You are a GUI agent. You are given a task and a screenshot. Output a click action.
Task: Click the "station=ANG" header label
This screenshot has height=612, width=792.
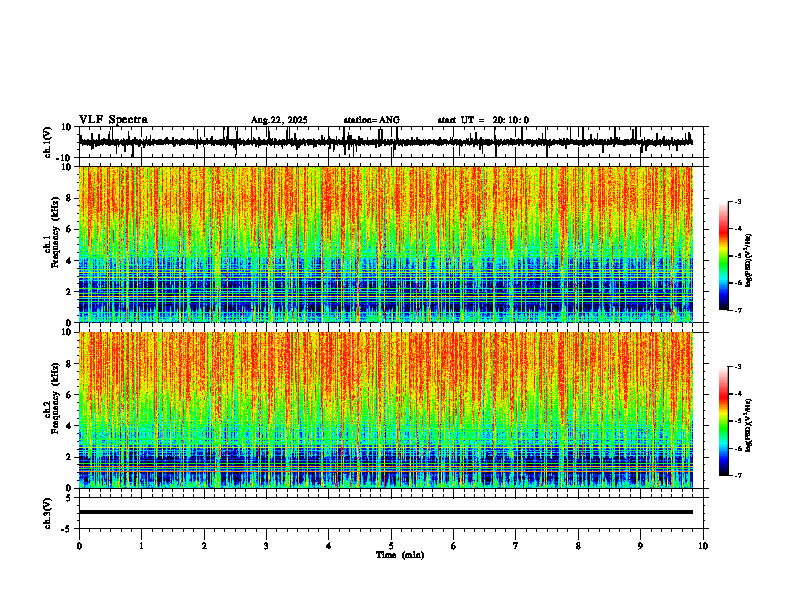coord(371,120)
